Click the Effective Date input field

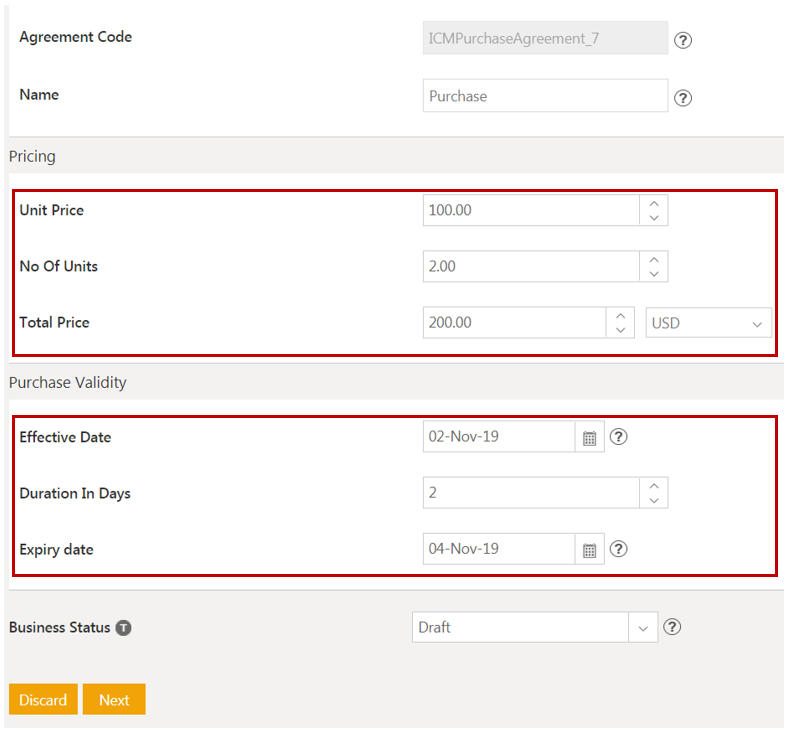point(498,437)
